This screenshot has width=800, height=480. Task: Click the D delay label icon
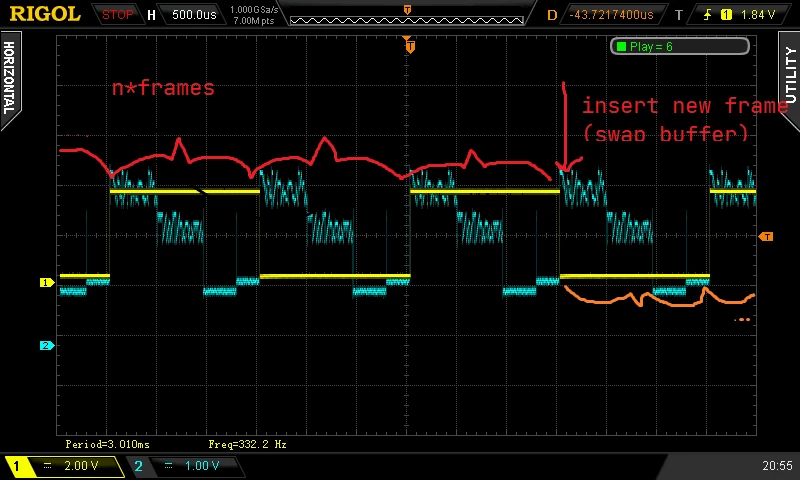pyautogui.click(x=552, y=15)
